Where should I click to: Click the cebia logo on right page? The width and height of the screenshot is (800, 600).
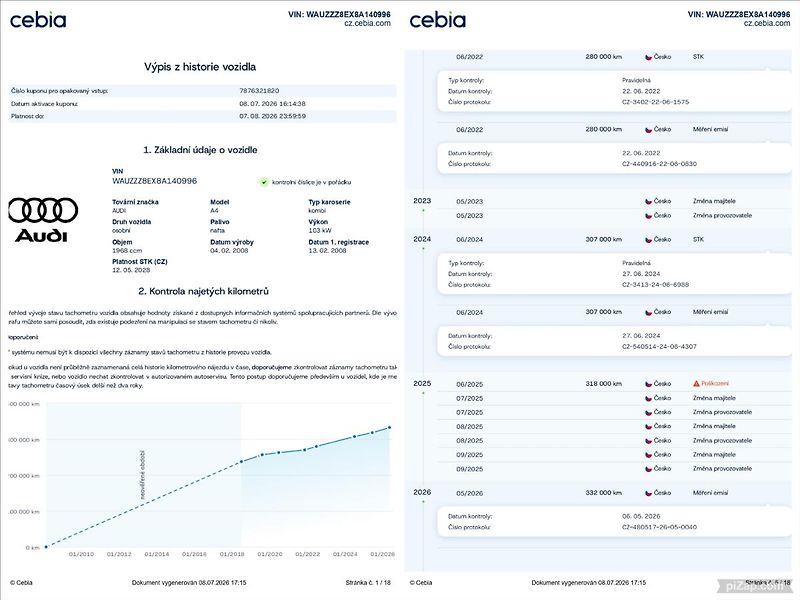point(438,20)
